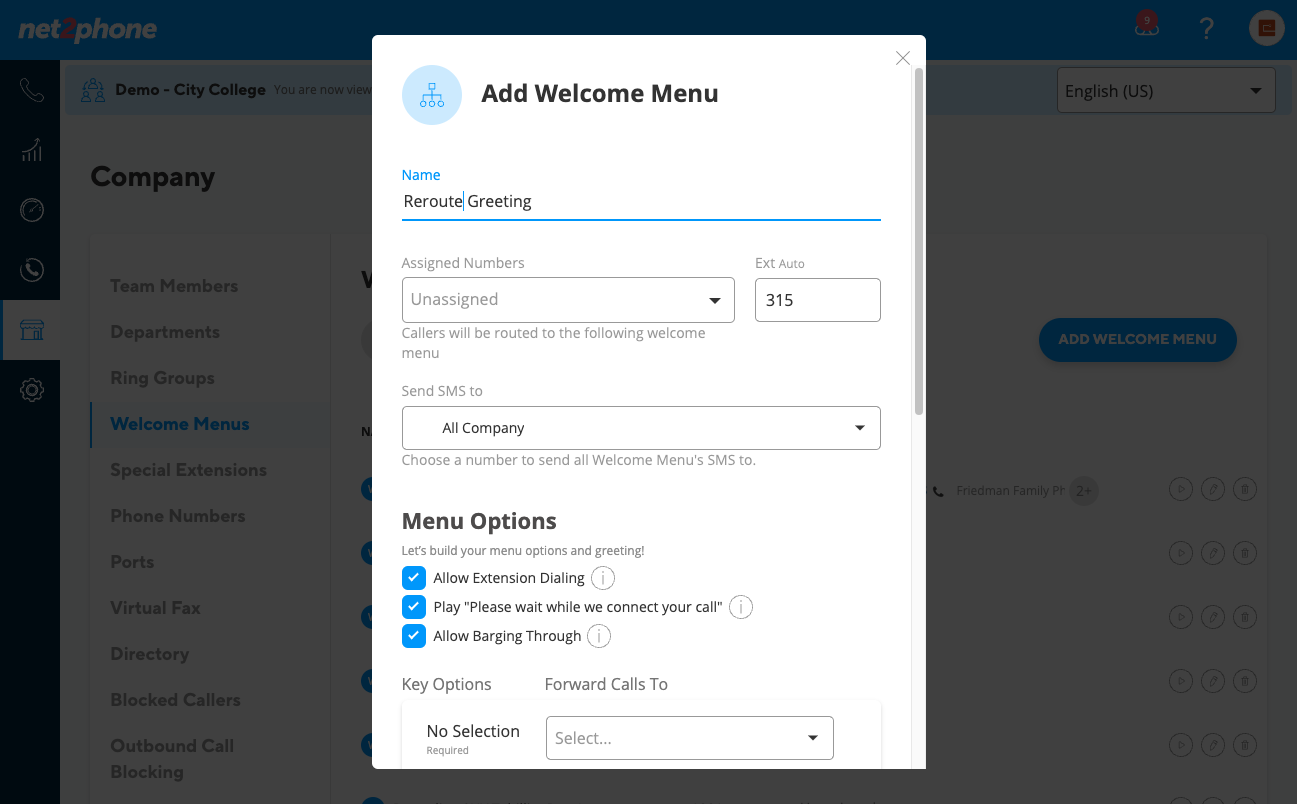The width and height of the screenshot is (1297, 804).
Task: Open the Calls phone icon in left sidebar
Action: 32,91
